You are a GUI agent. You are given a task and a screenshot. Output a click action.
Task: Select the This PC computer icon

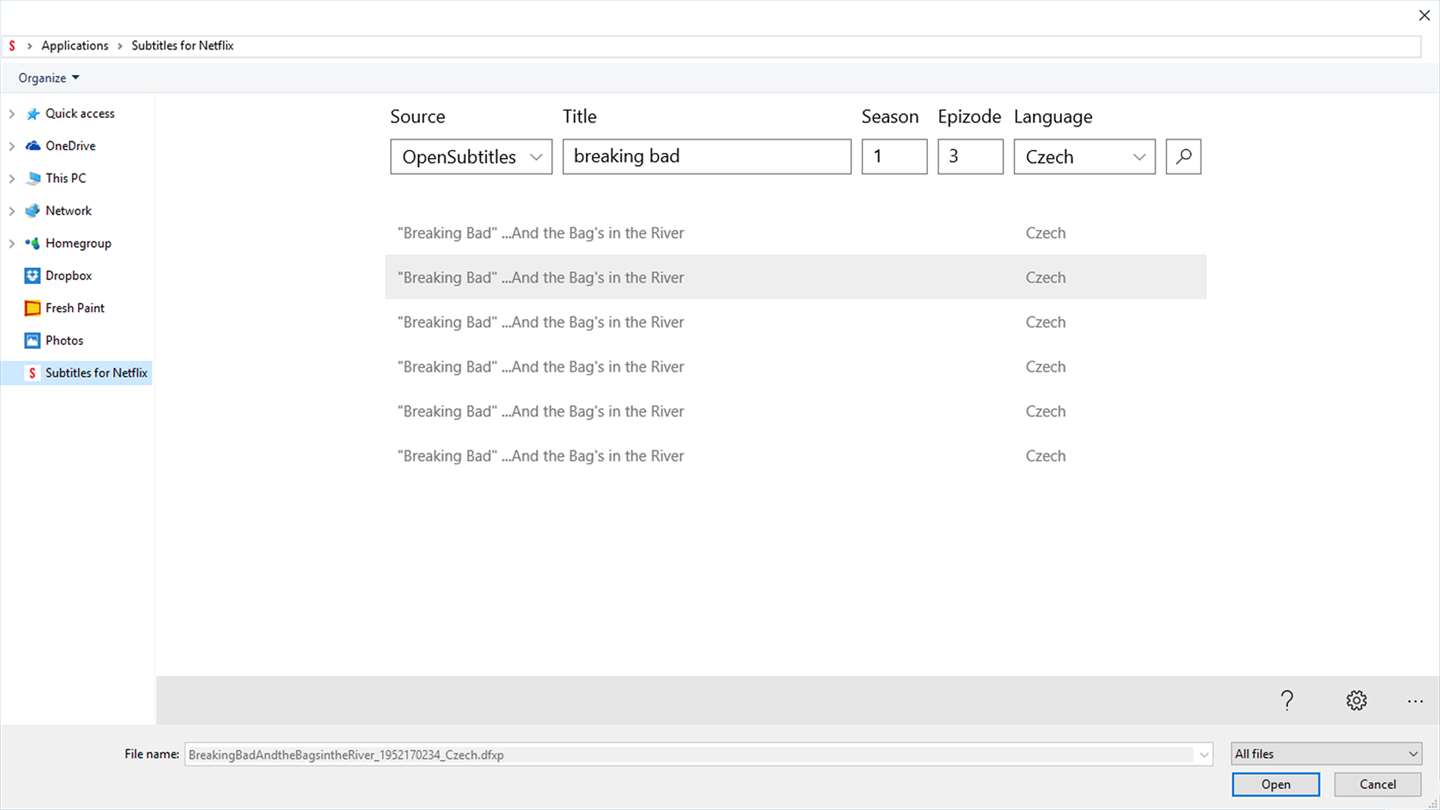pyautogui.click(x=33, y=179)
